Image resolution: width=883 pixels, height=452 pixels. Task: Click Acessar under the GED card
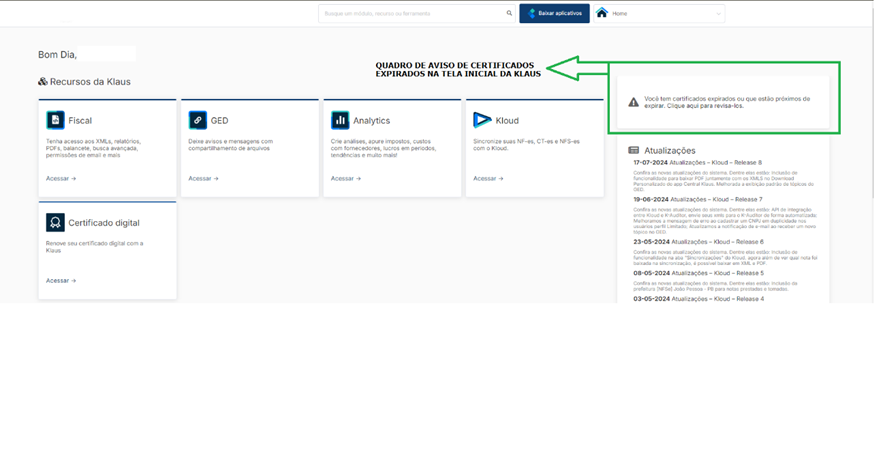pyautogui.click(x=203, y=179)
